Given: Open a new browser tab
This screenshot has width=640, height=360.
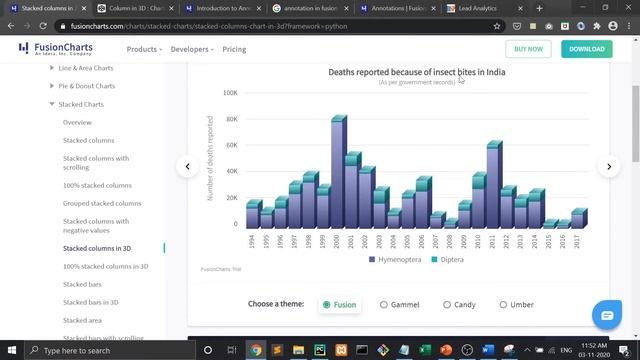Looking at the screenshot, I should [539, 8].
